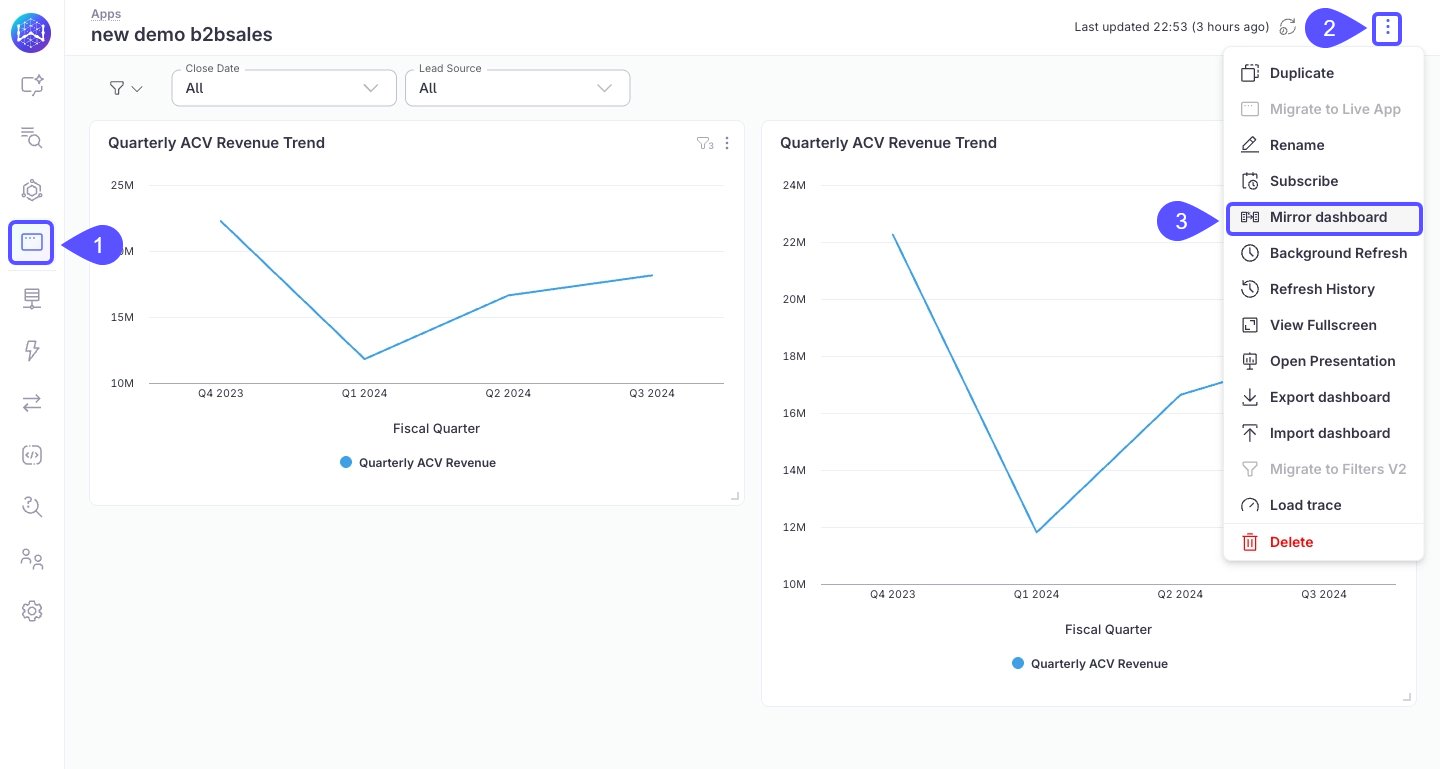Open the users icon in sidebar
Screen dimensions: 1440x769
(32, 559)
